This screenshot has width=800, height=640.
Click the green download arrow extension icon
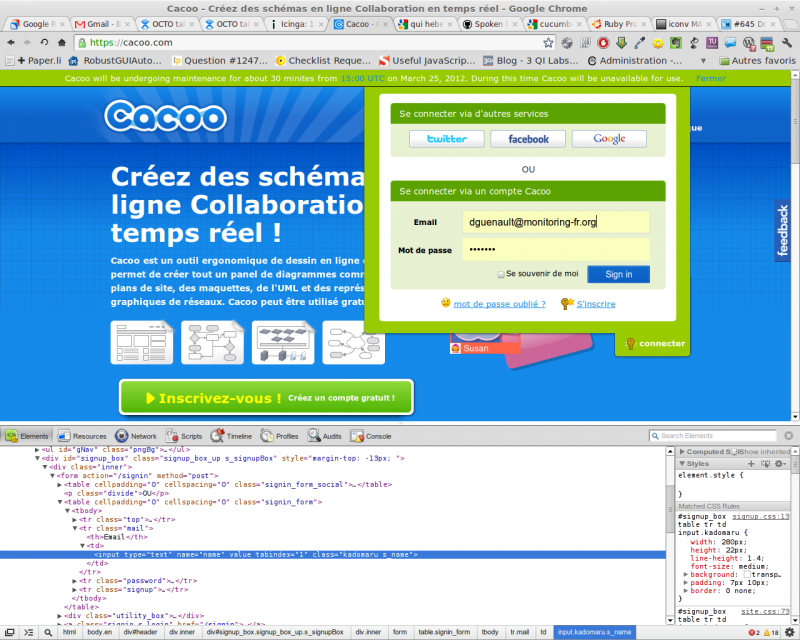coord(621,43)
